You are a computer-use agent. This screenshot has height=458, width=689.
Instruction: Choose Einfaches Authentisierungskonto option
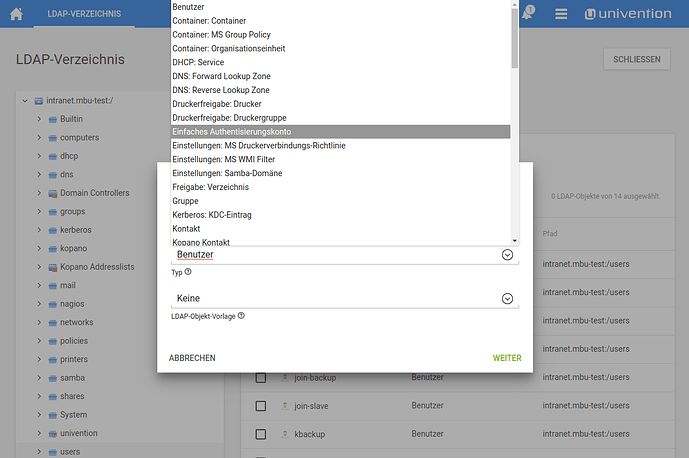[x=341, y=131]
